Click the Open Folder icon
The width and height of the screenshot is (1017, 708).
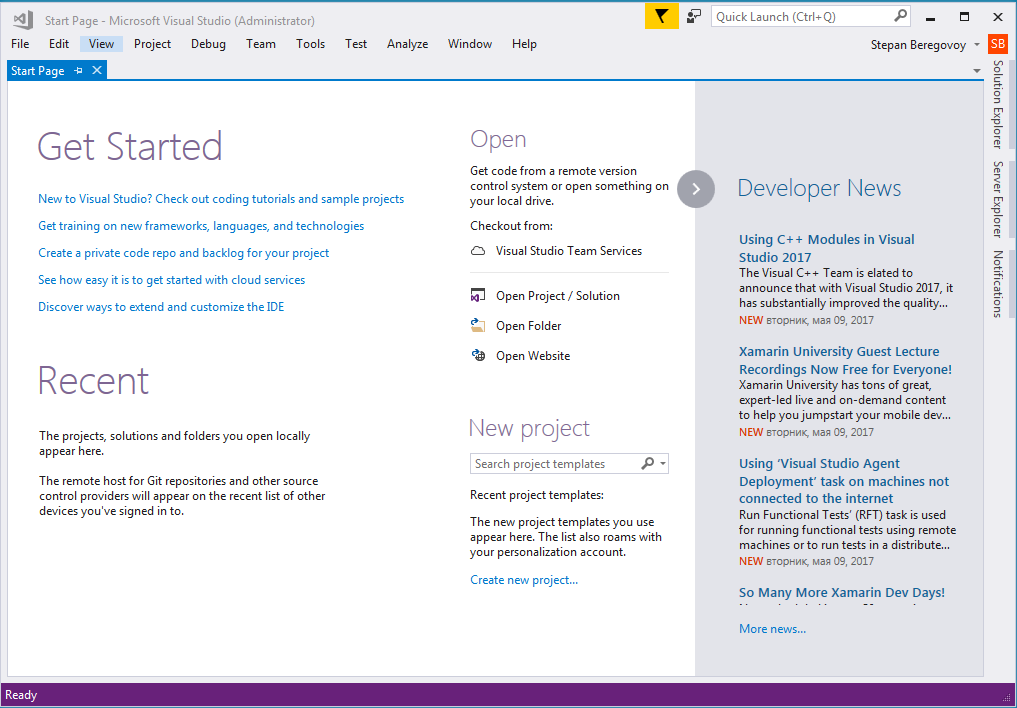click(x=478, y=326)
